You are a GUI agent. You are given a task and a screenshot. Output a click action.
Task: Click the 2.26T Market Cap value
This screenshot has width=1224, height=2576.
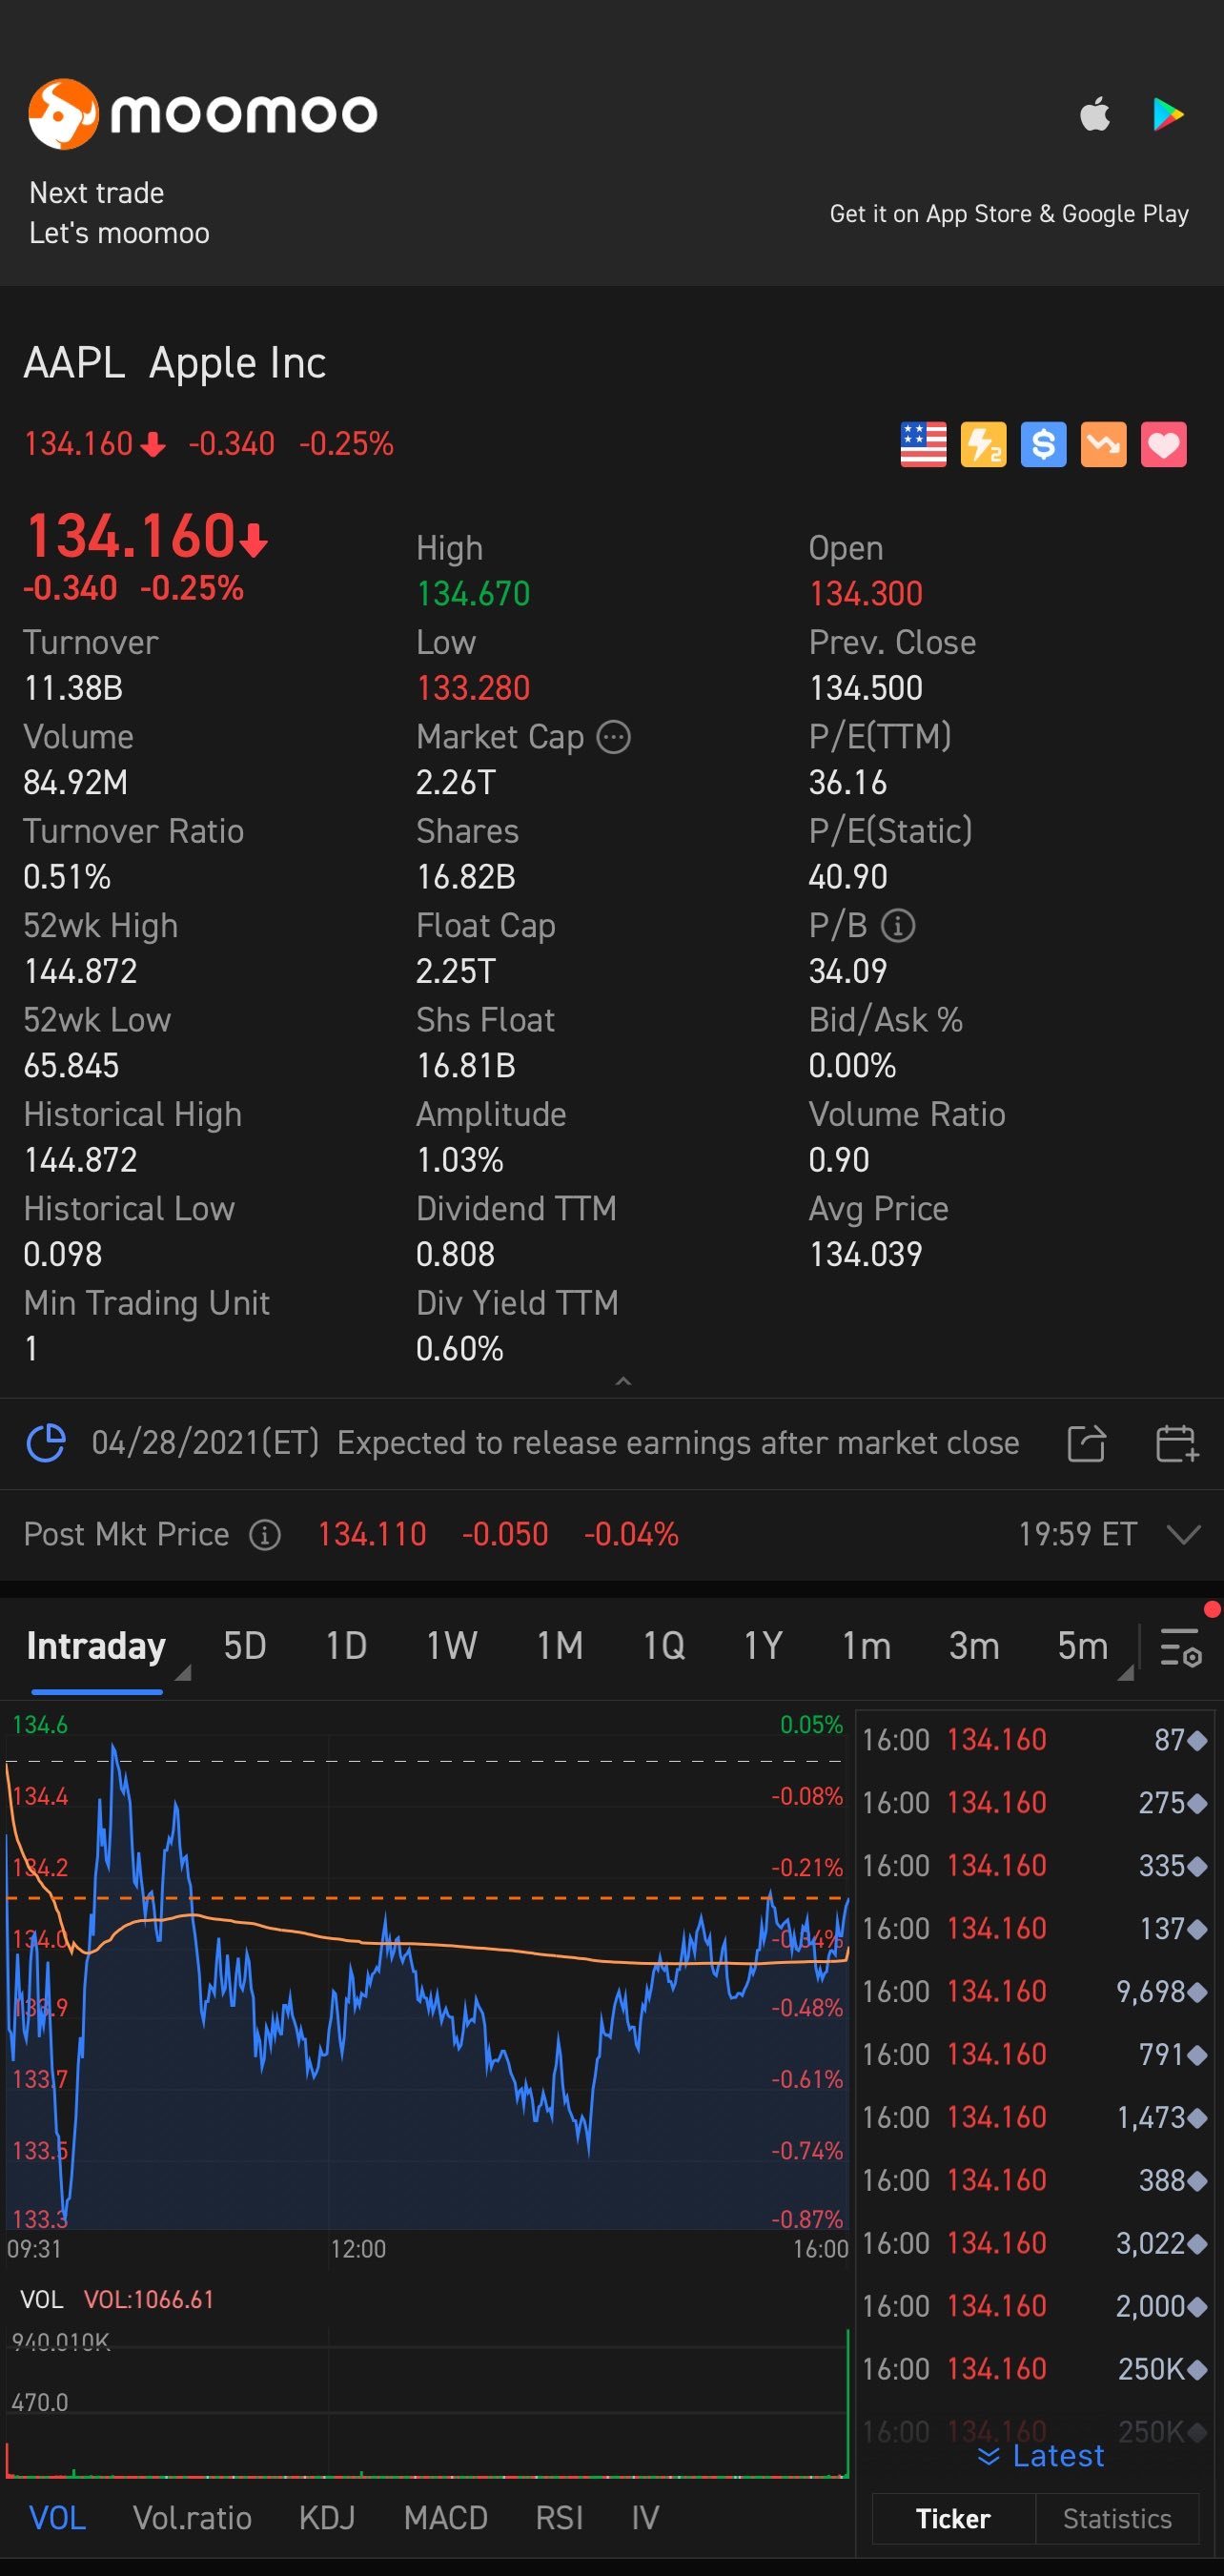pos(456,782)
